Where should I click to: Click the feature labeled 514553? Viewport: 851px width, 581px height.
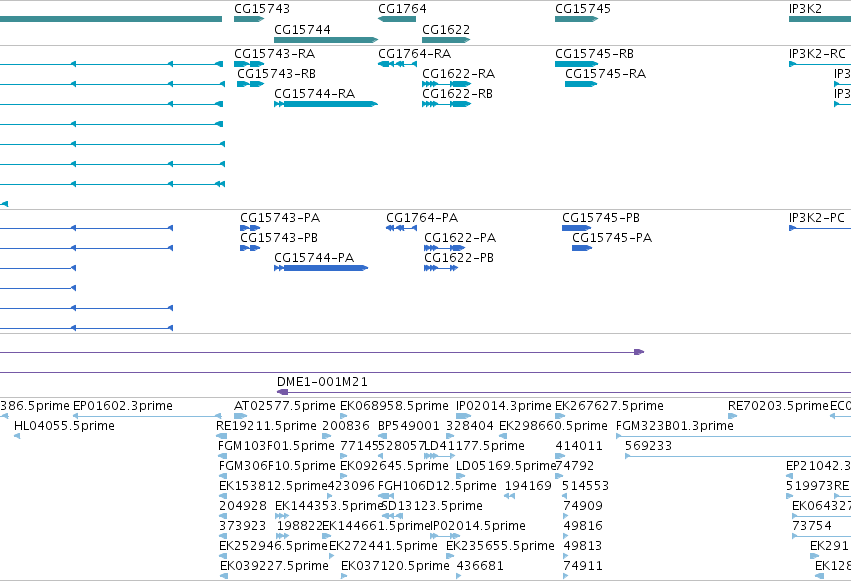(x=564, y=496)
